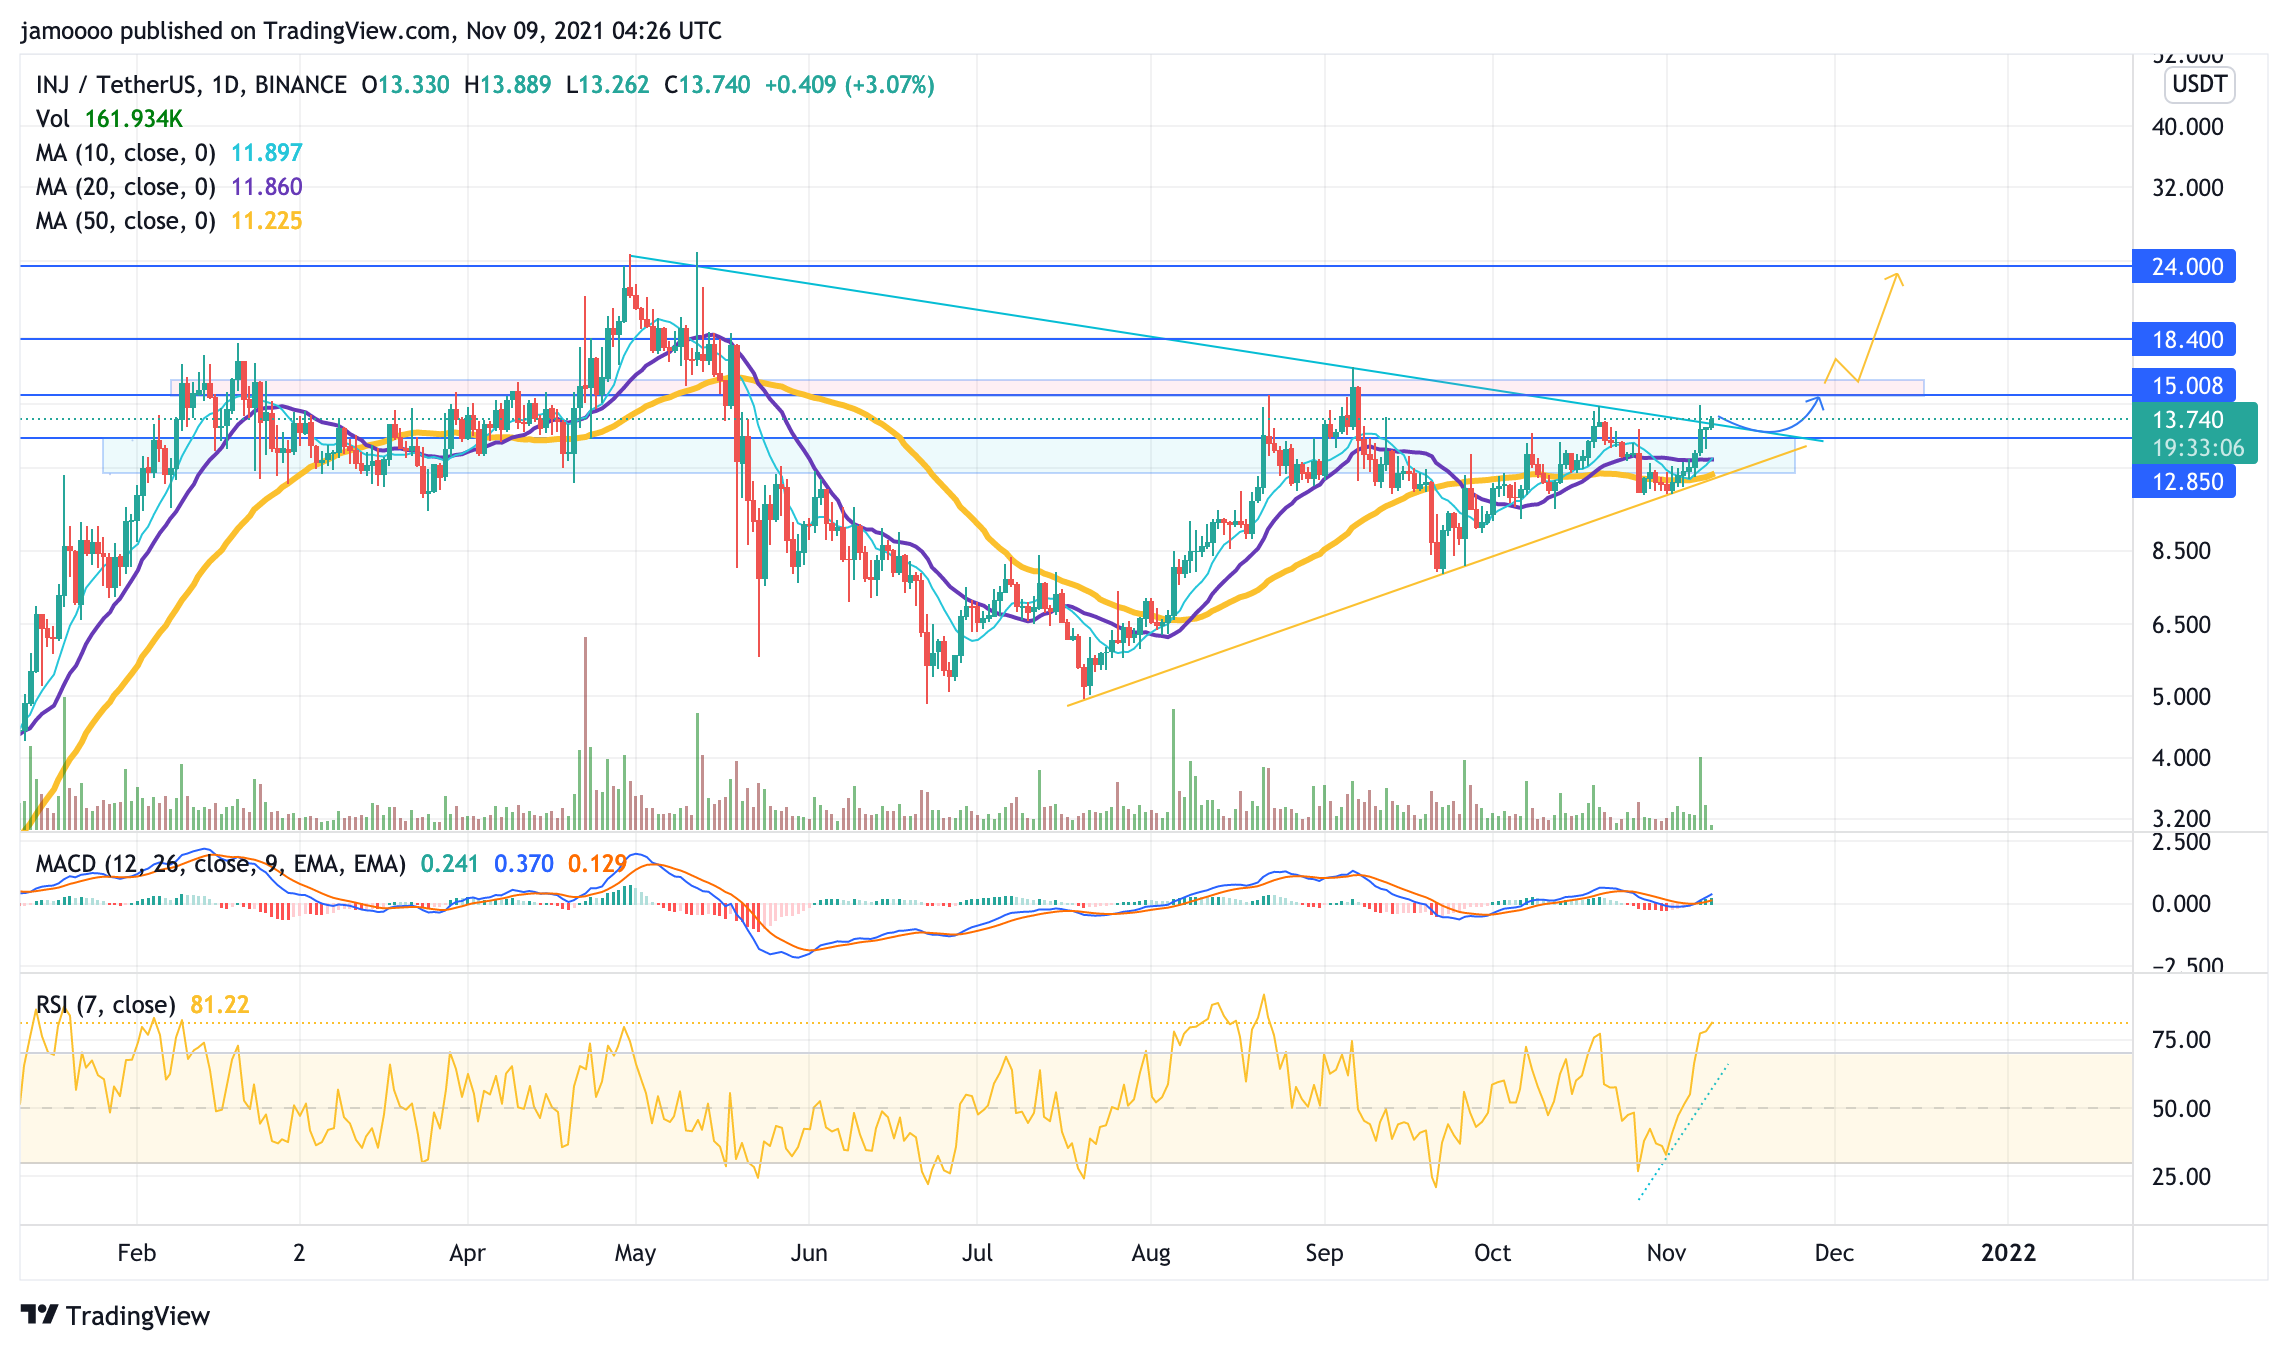Click the Nov label on time axis

point(1666,1253)
